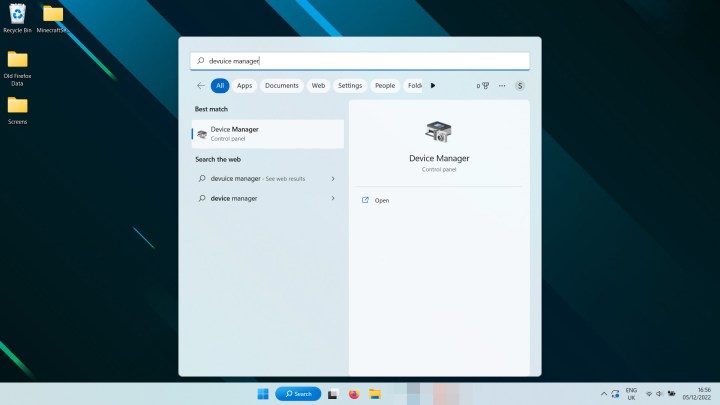Open the rewards trophy points icon
This screenshot has height=405, width=720.
[x=483, y=86]
